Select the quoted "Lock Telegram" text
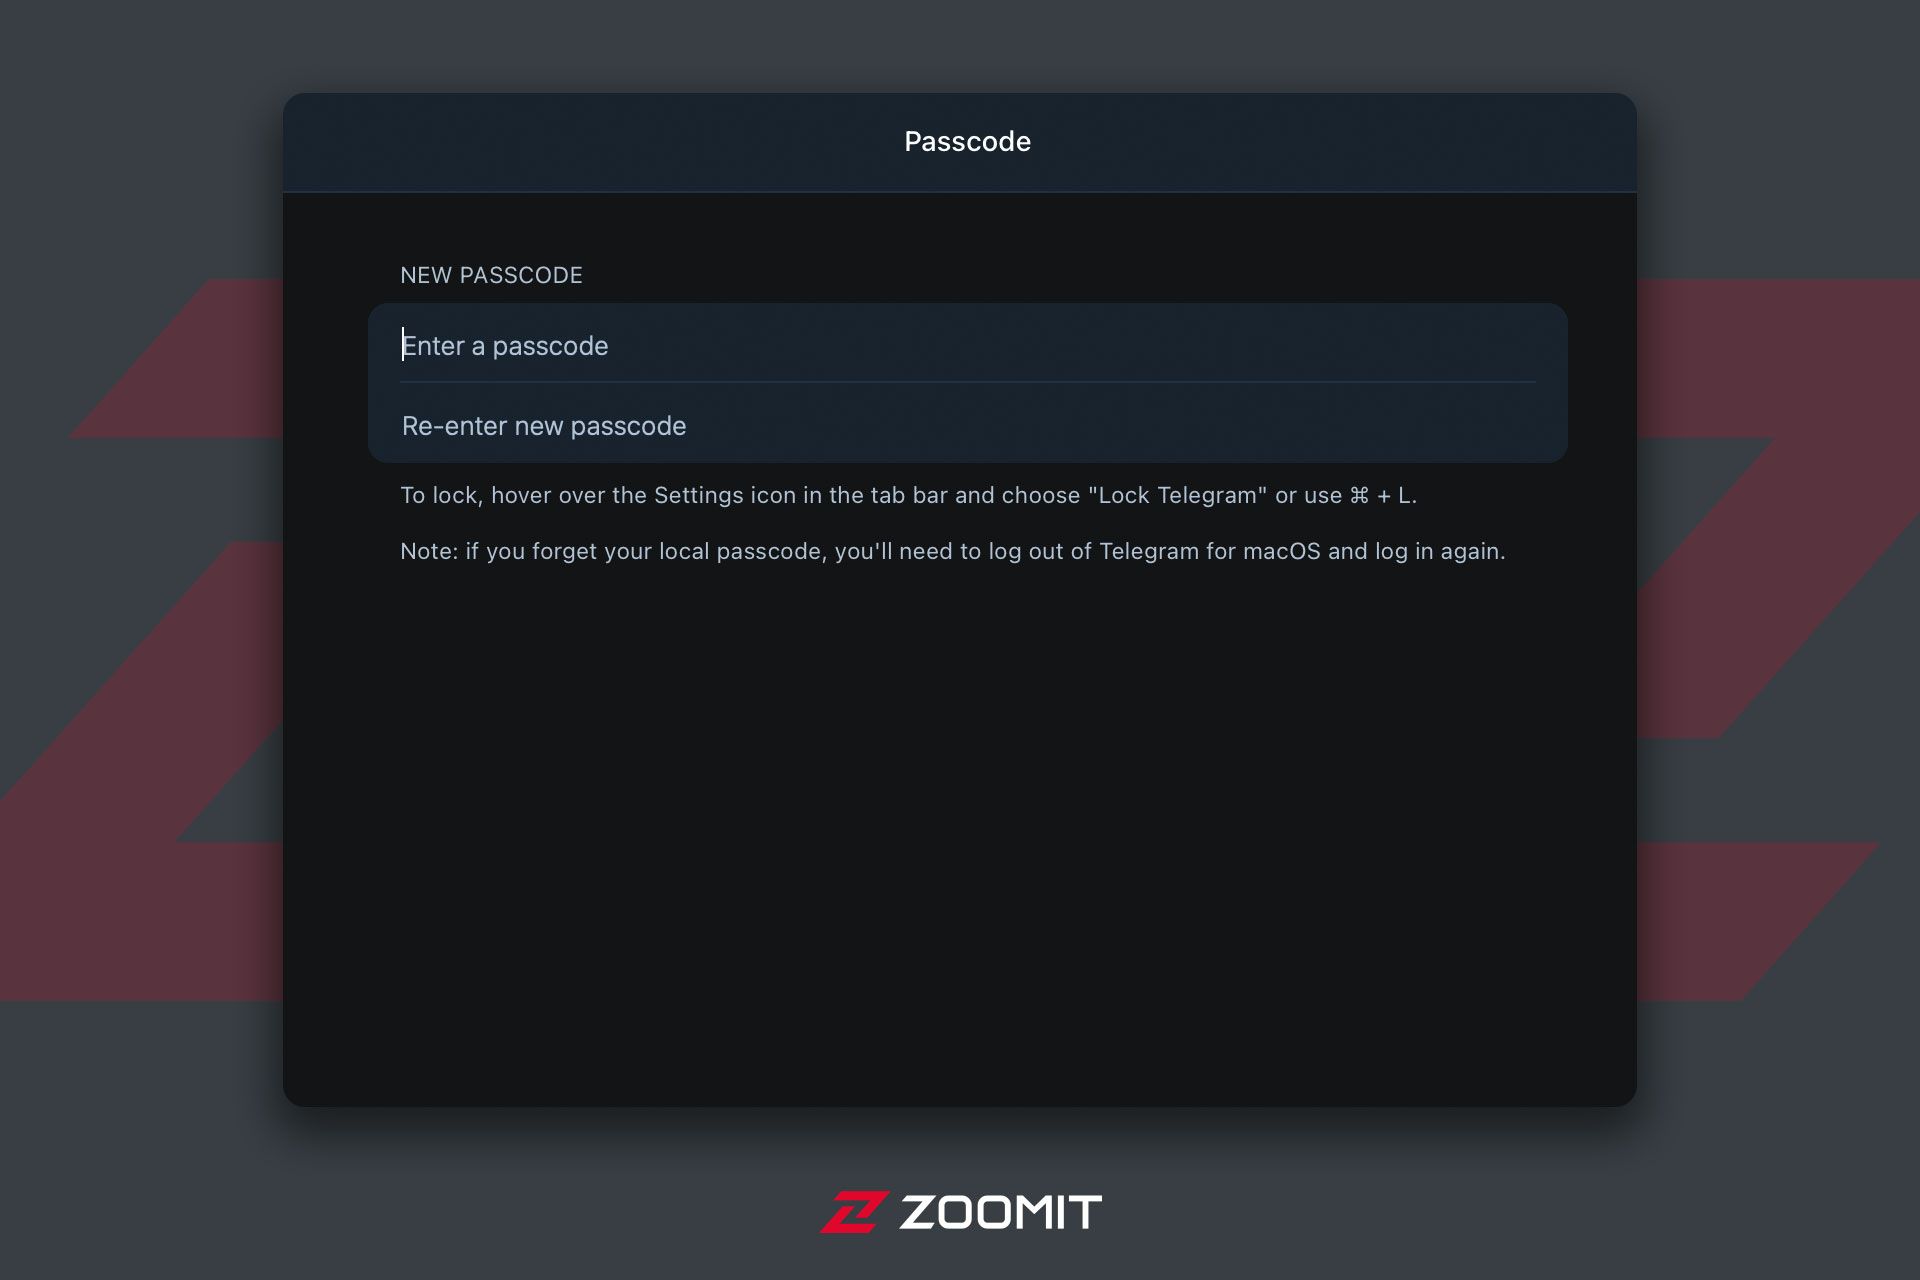The image size is (1920, 1280). [x=1178, y=495]
